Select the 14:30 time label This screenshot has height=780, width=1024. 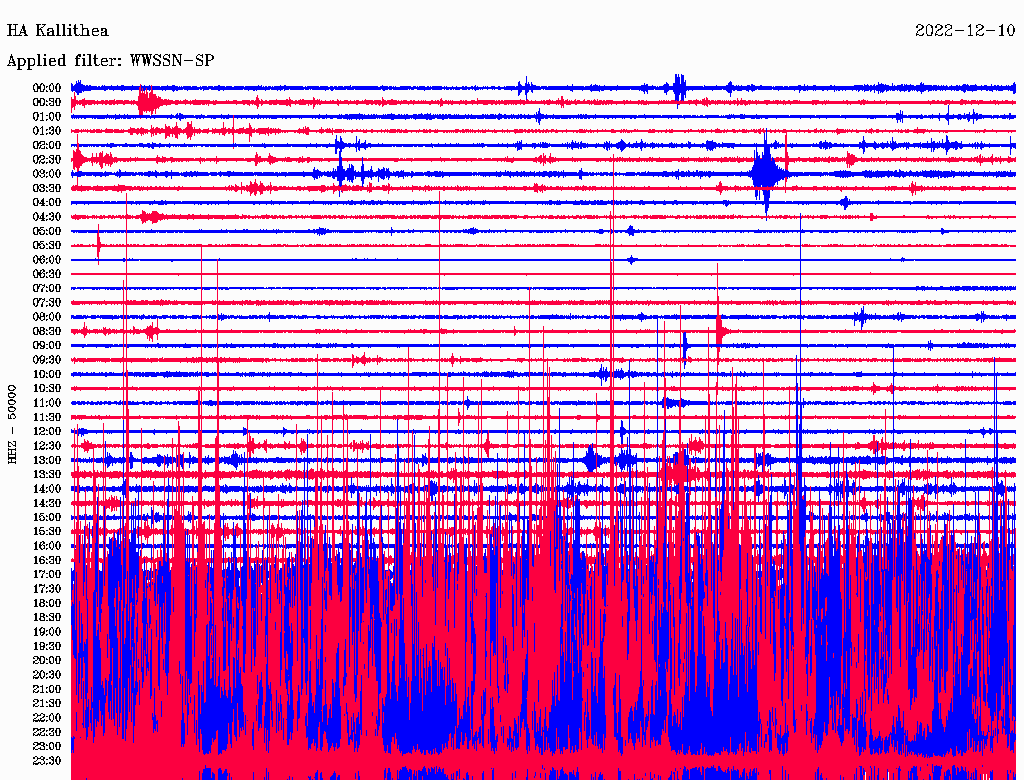point(47,503)
